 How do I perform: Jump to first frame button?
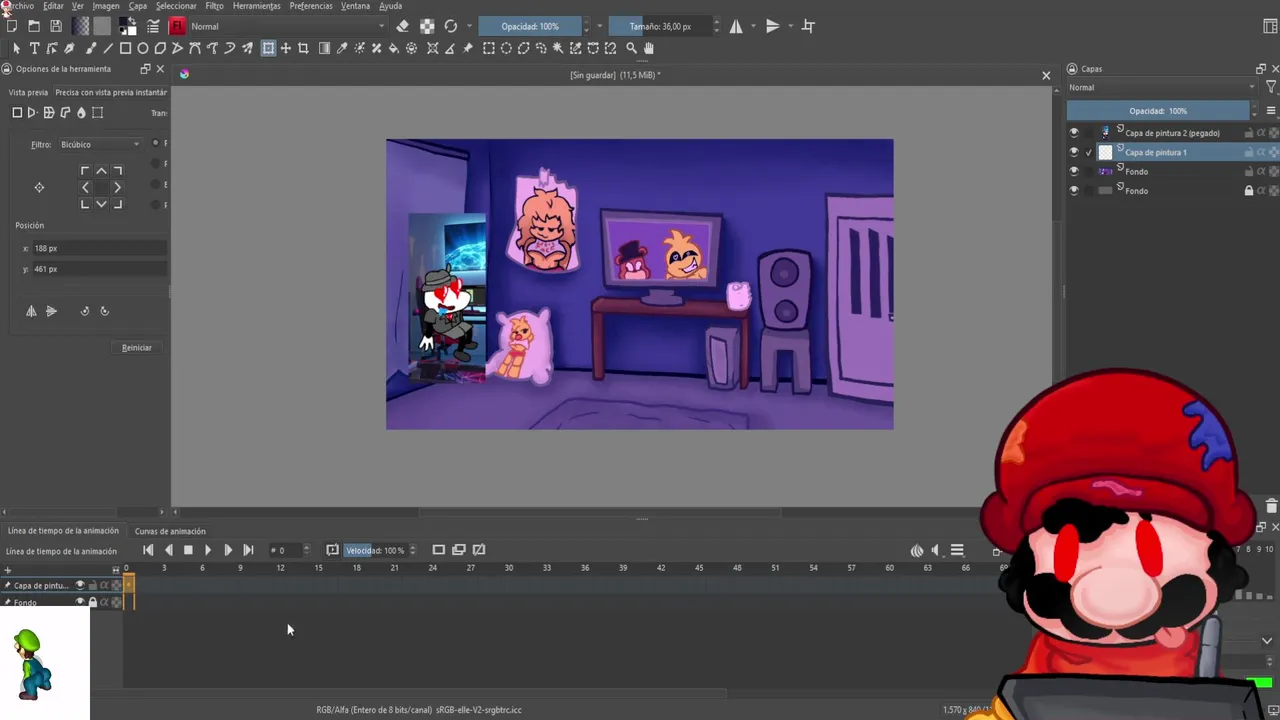pyautogui.click(x=148, y=550)
